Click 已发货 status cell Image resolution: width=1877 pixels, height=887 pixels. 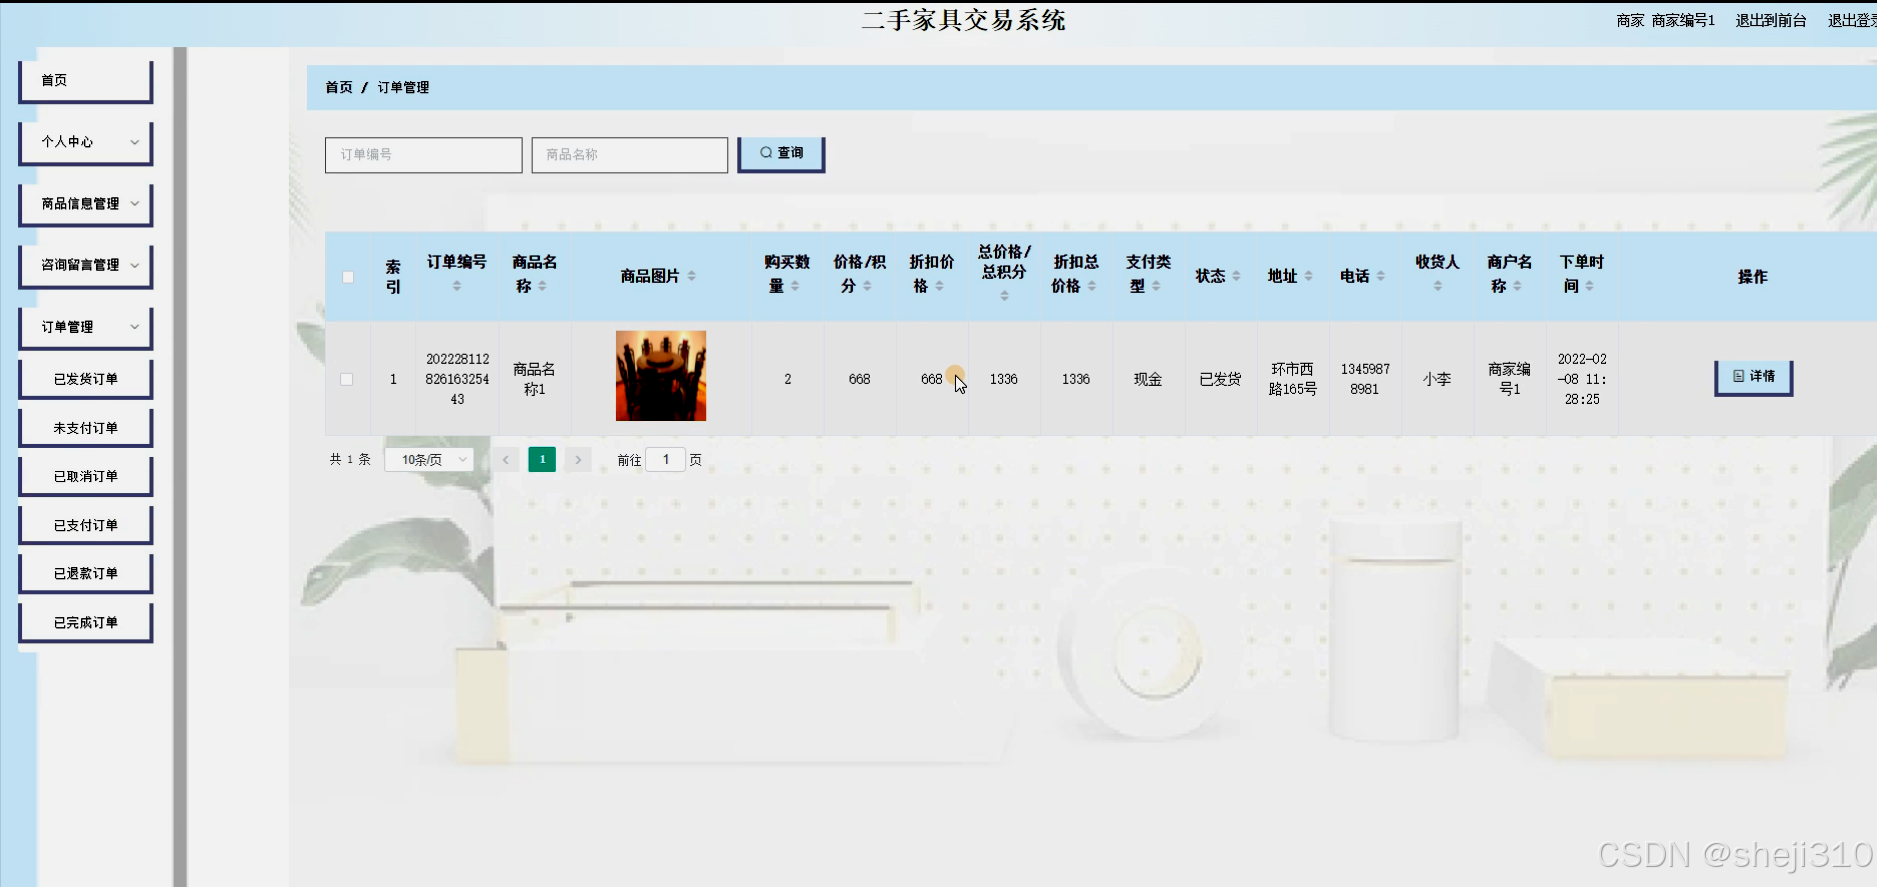(x=1220, y=380)
